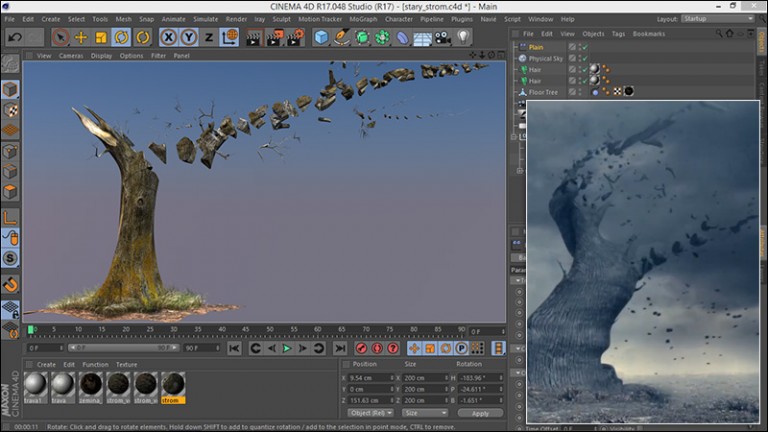Click the Record Active Objects button
The height and width of the screenshot is (432, 768).
click(x=361, y=348)
